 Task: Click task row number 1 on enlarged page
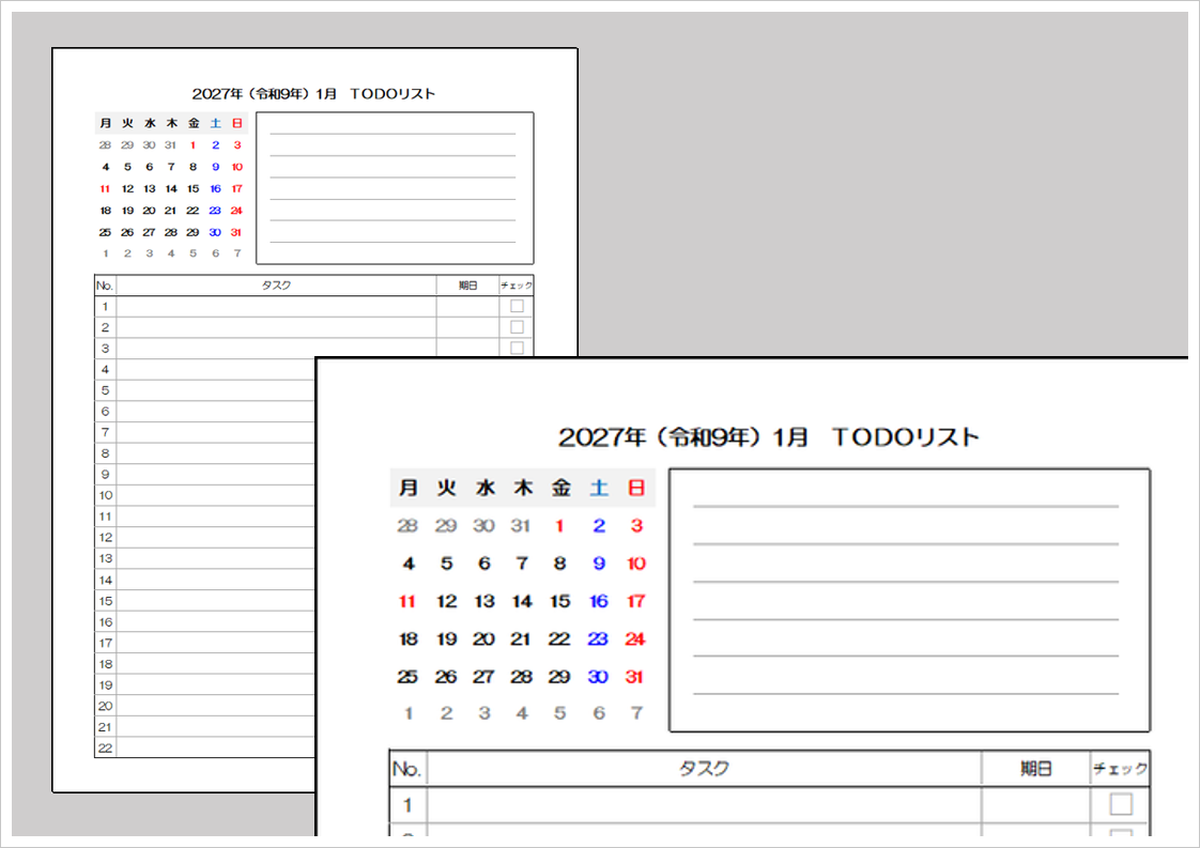tap(408, 805)
